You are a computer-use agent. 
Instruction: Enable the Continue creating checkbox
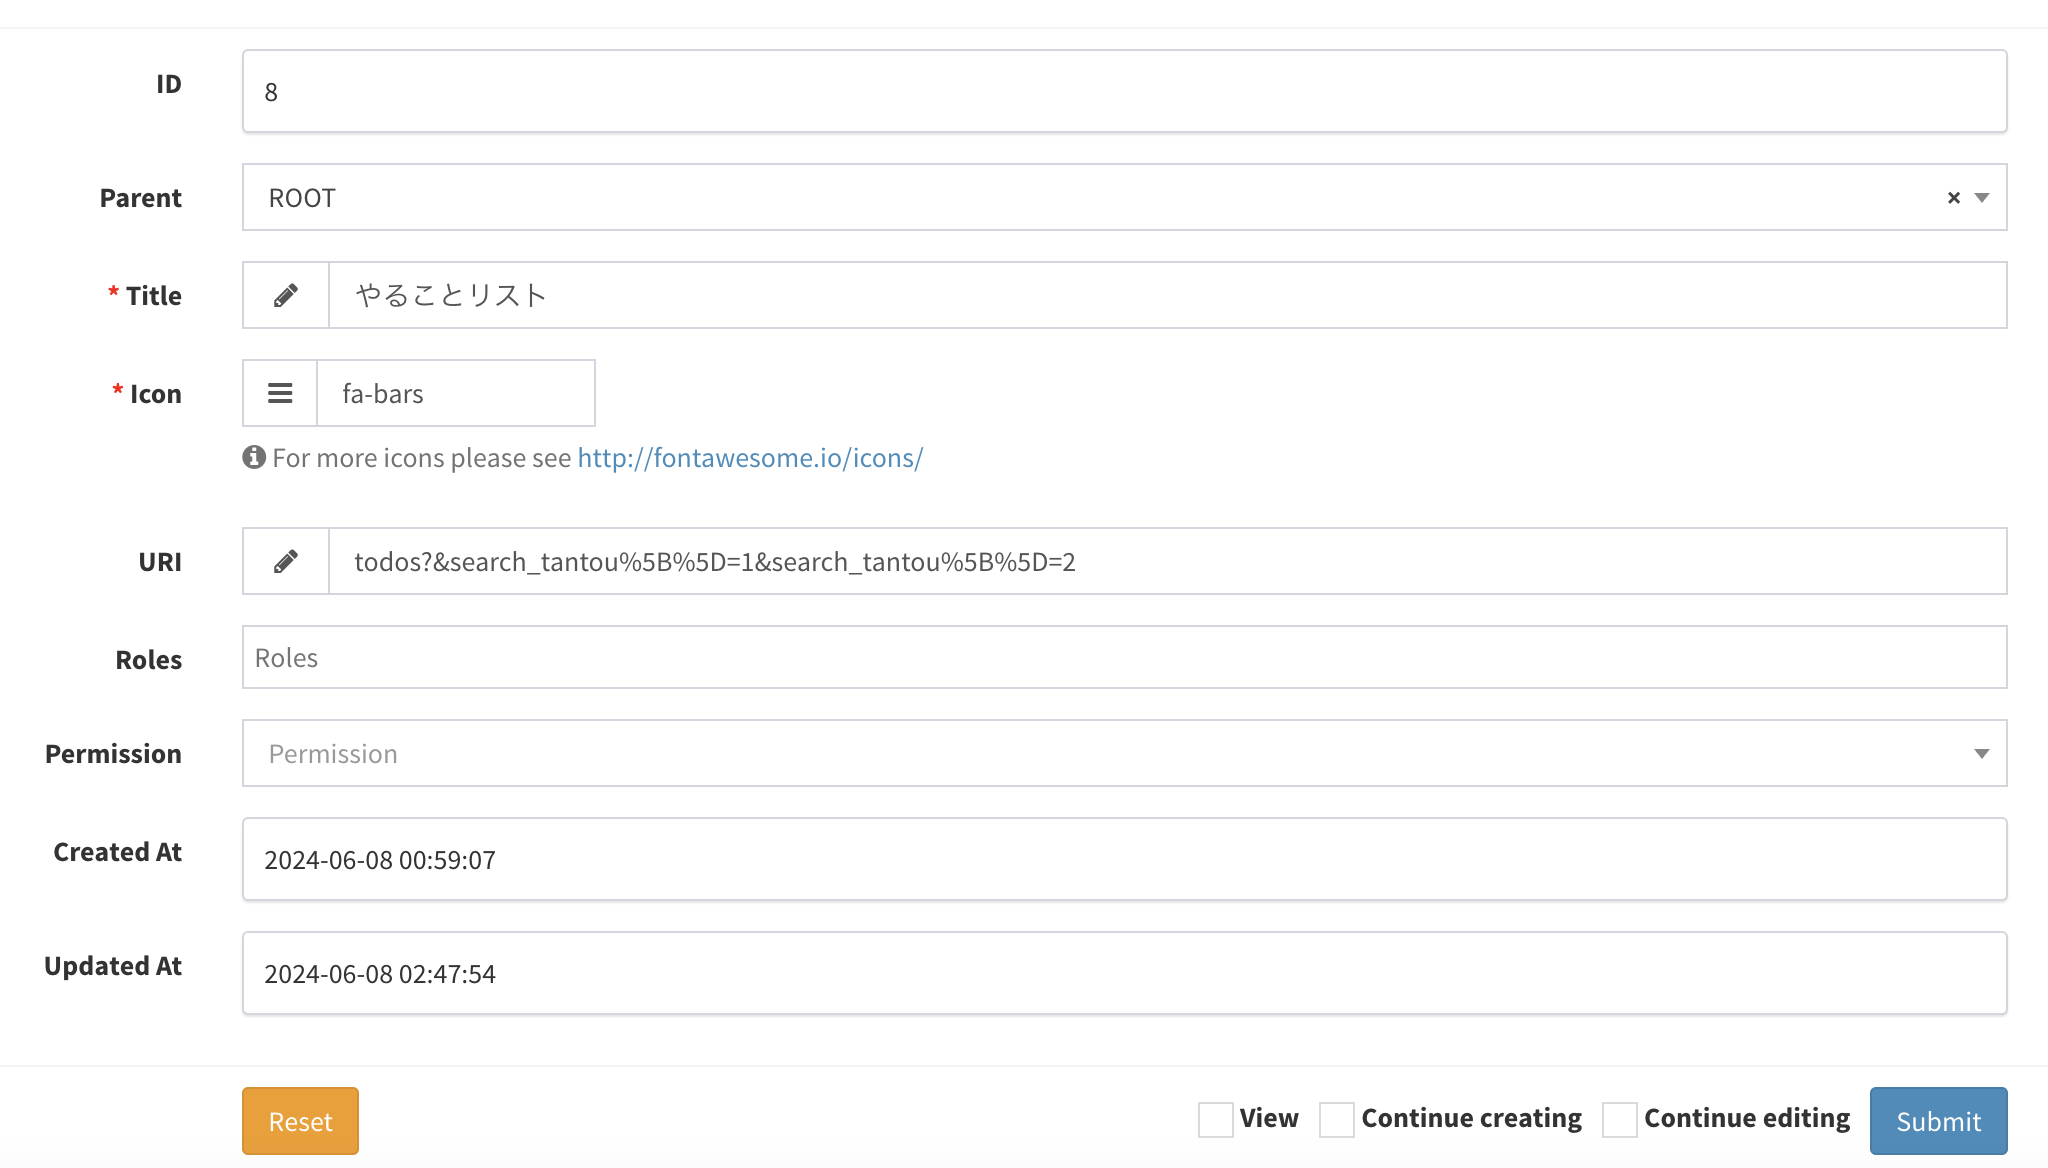[x=1337, y=1119]
